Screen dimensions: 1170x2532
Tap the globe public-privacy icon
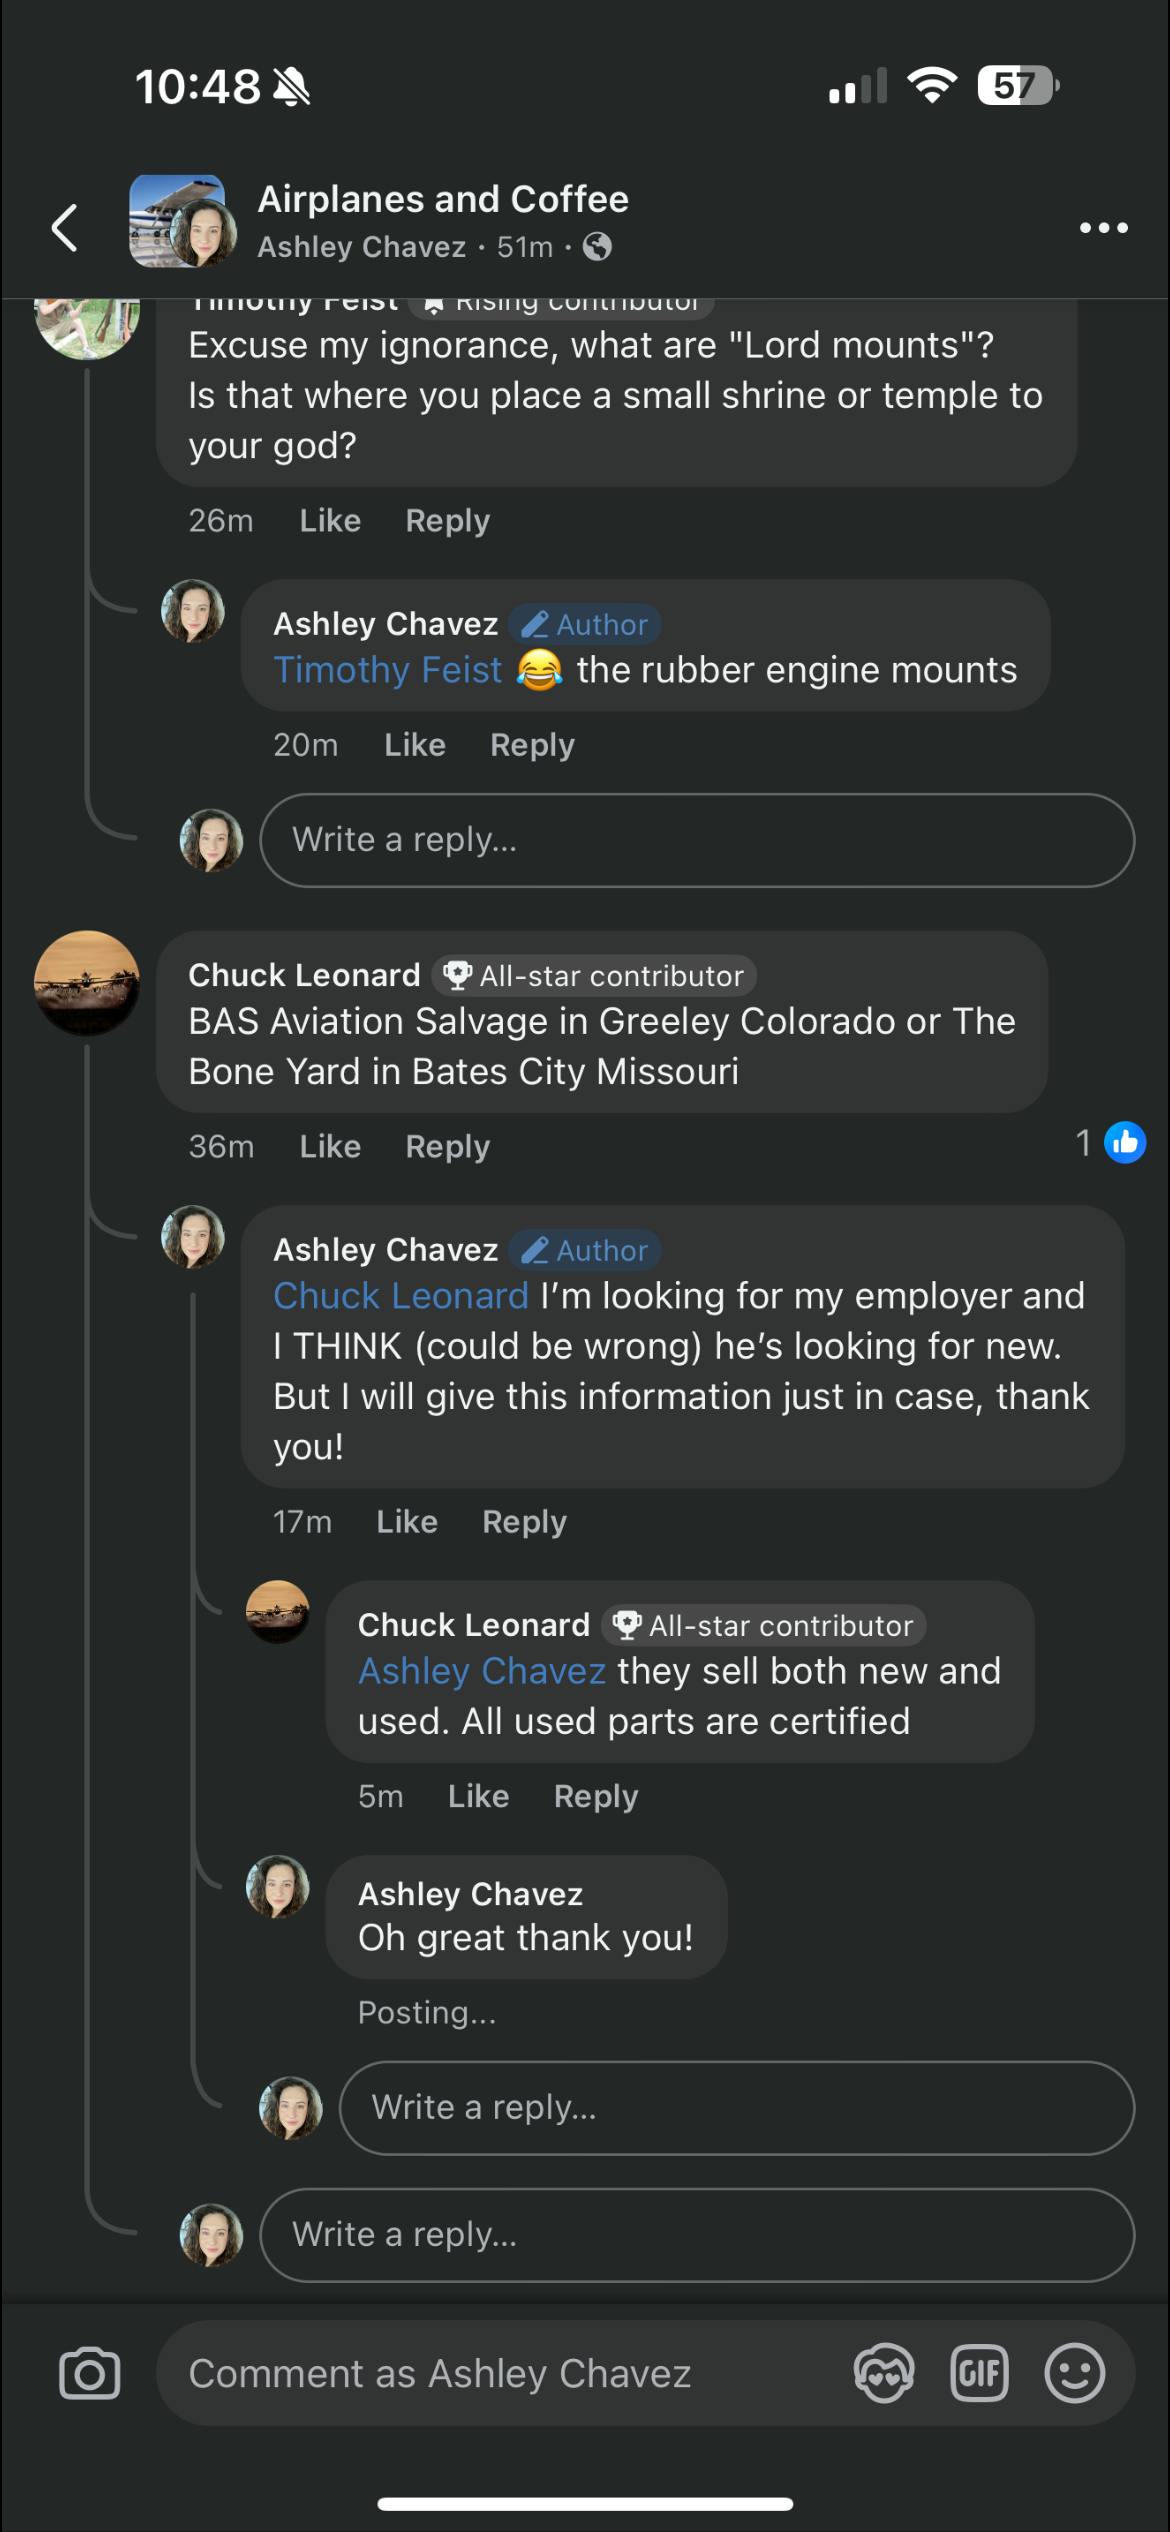(x=597, y=246)
